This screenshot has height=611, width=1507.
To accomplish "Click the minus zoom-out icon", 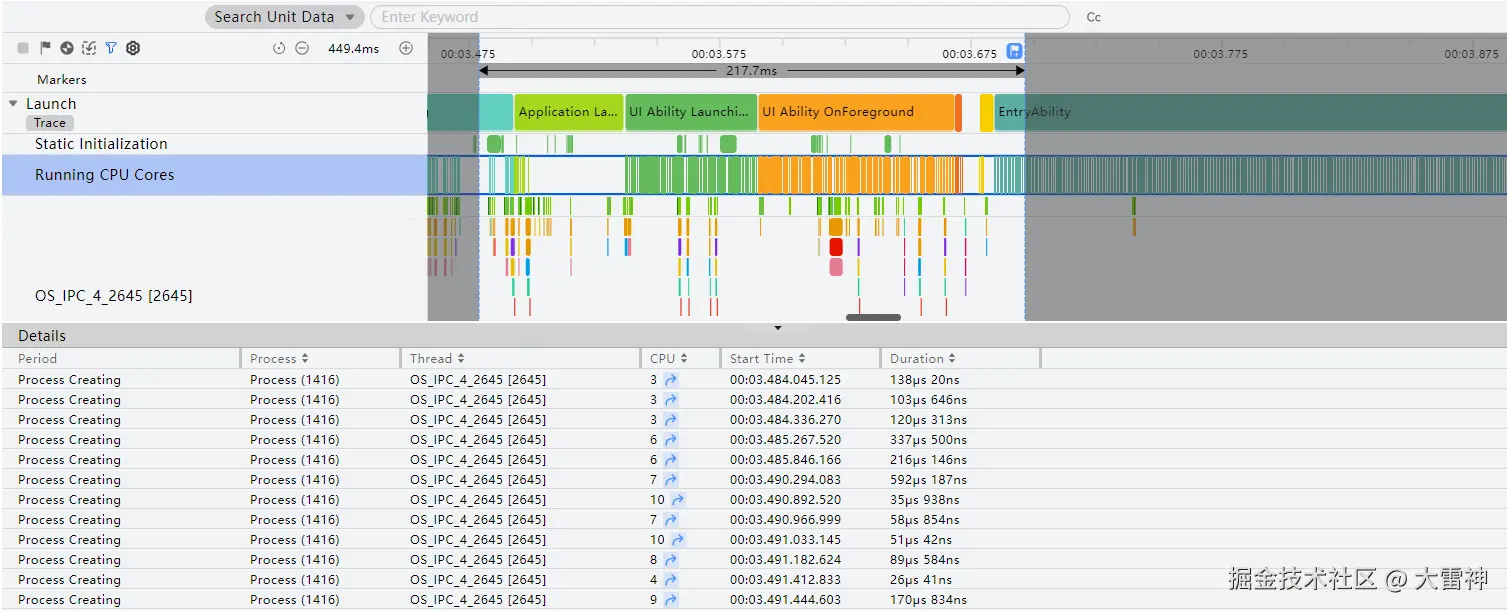I will click(302, 48).
